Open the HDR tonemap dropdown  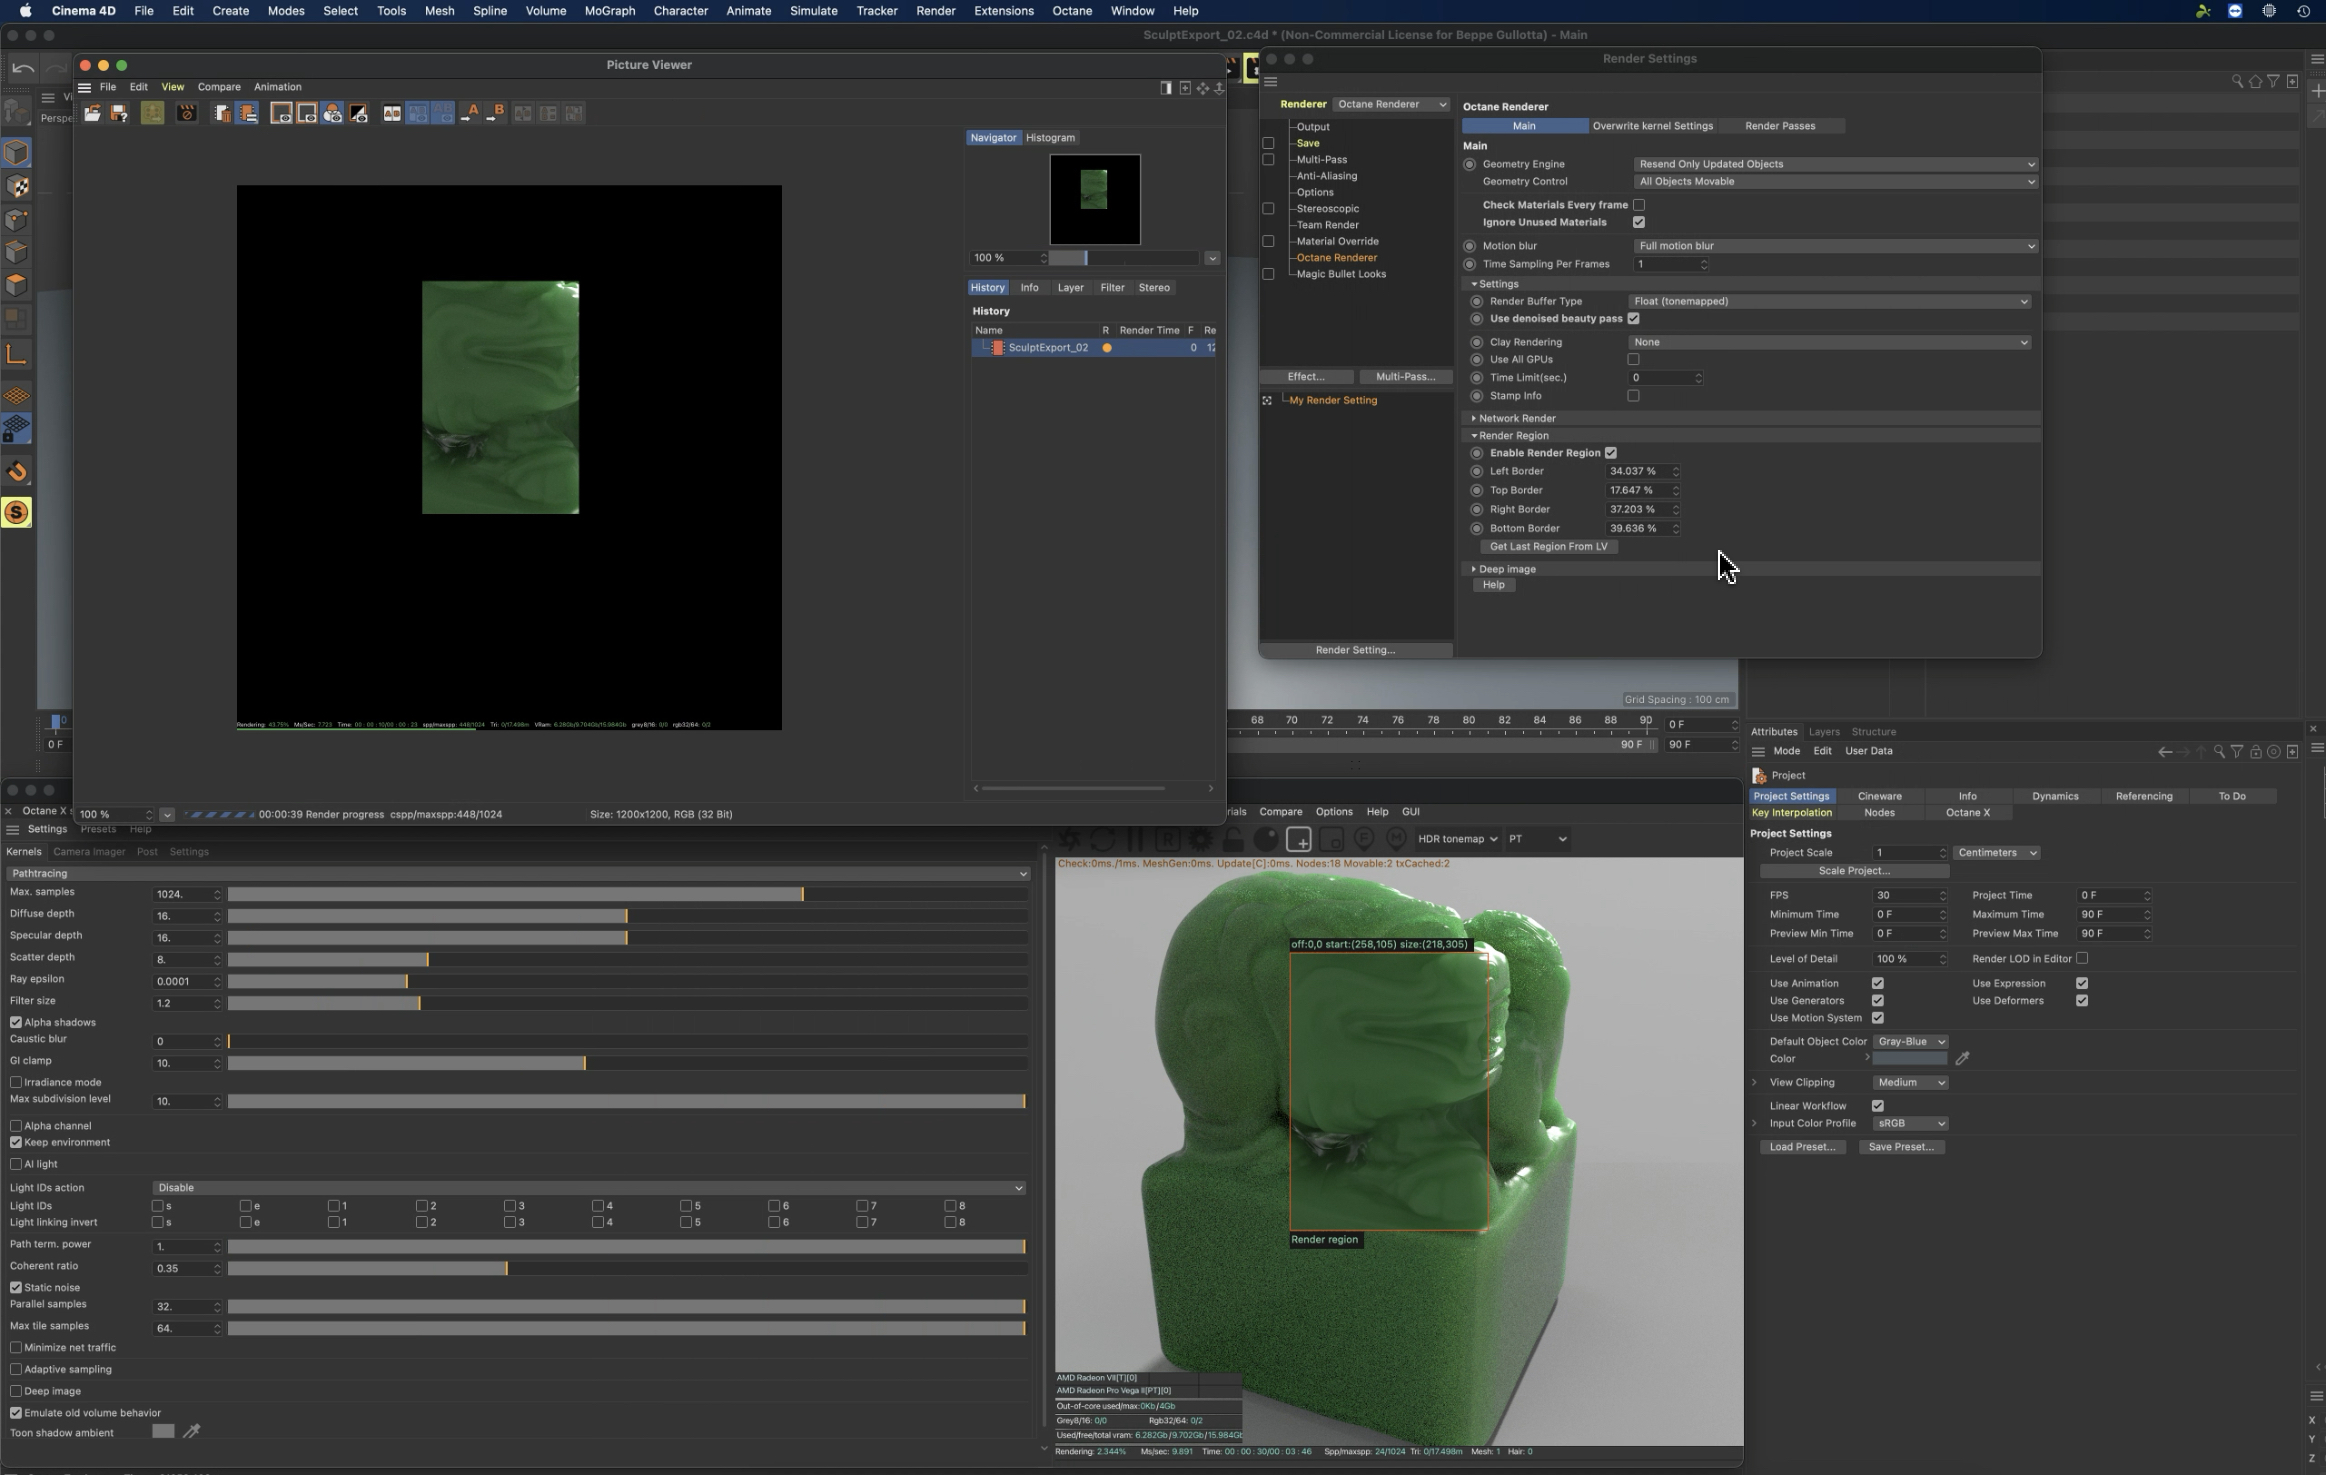1457,839
